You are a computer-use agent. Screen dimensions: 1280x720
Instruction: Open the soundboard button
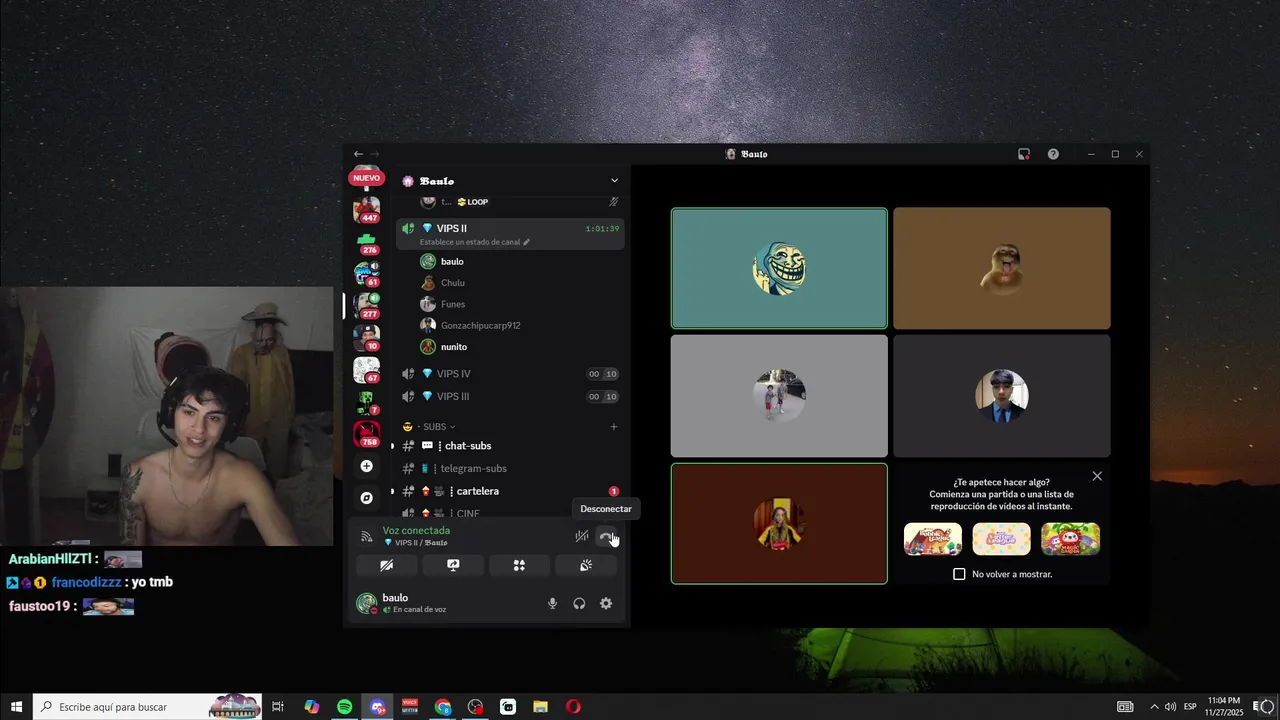586,565
